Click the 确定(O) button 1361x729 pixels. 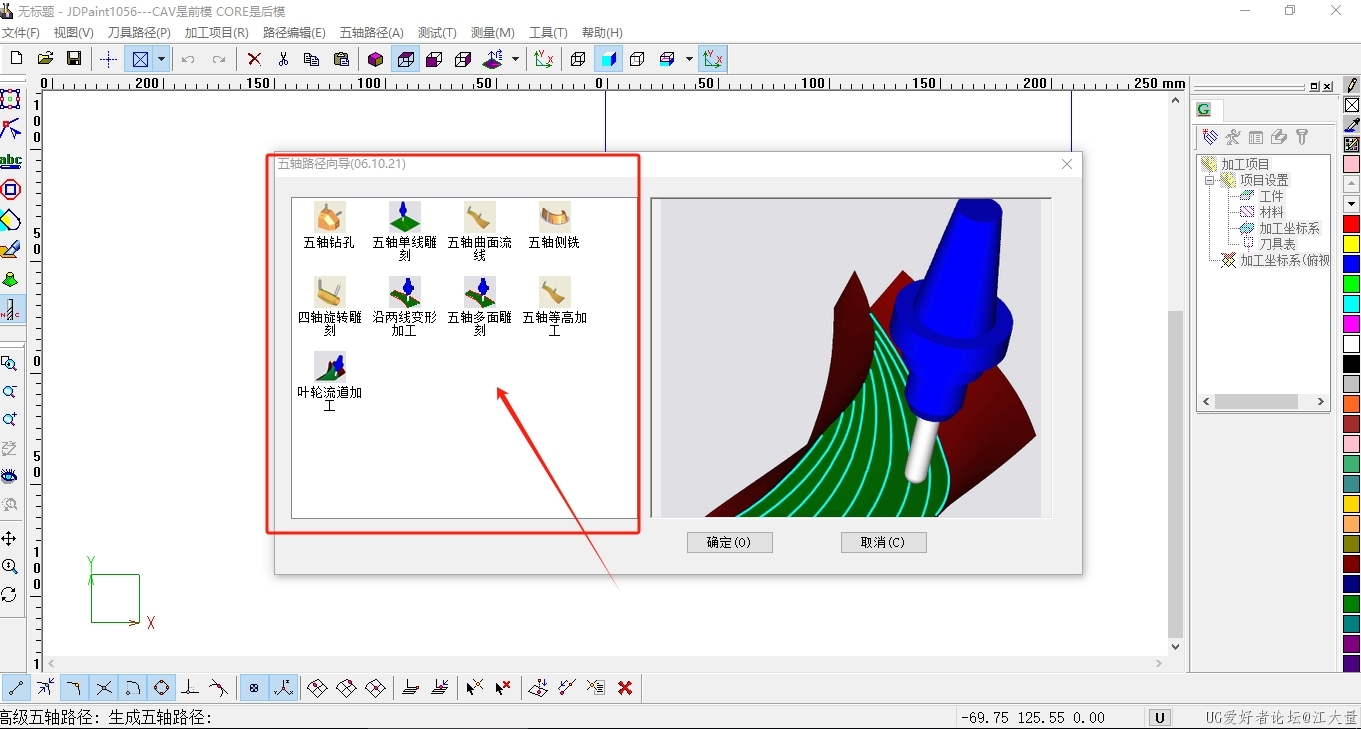(729, 542)
